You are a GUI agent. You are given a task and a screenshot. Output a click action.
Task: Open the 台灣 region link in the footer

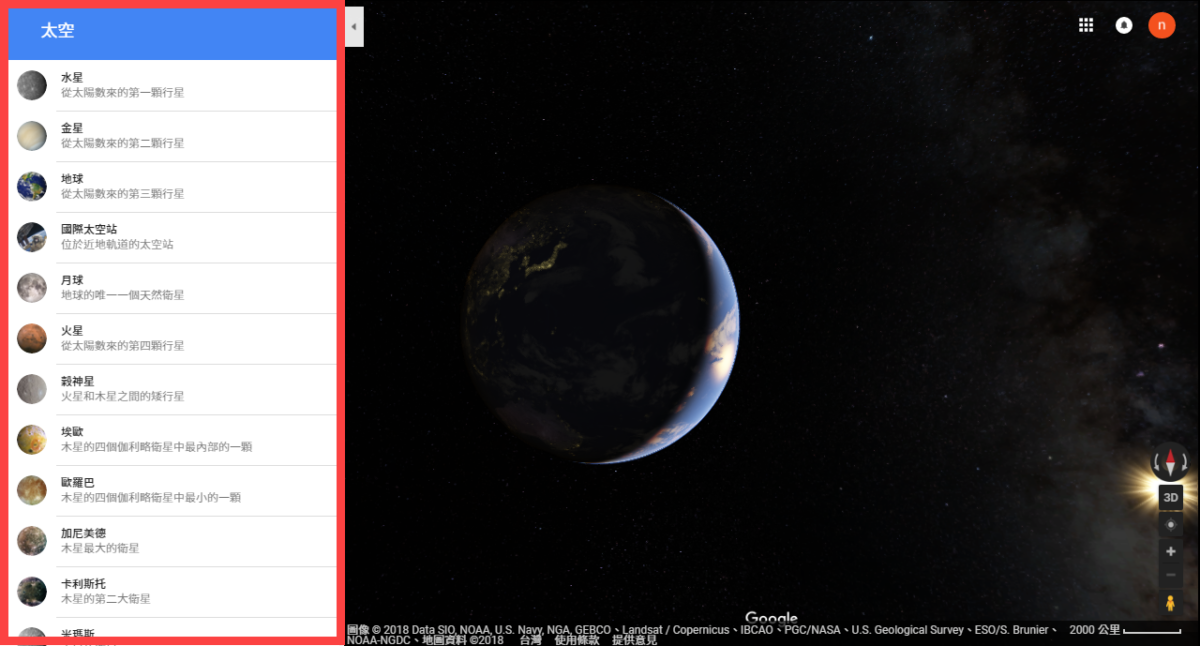pos(530,640)
